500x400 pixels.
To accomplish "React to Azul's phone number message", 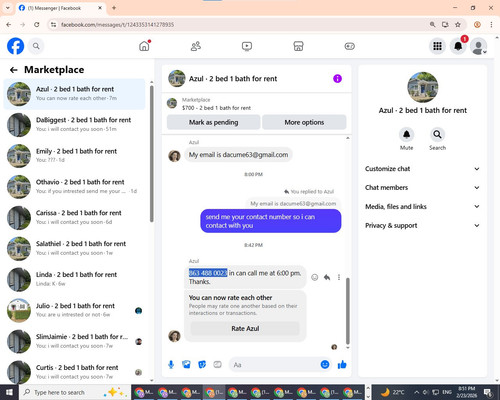I will [x=314, y=277].
